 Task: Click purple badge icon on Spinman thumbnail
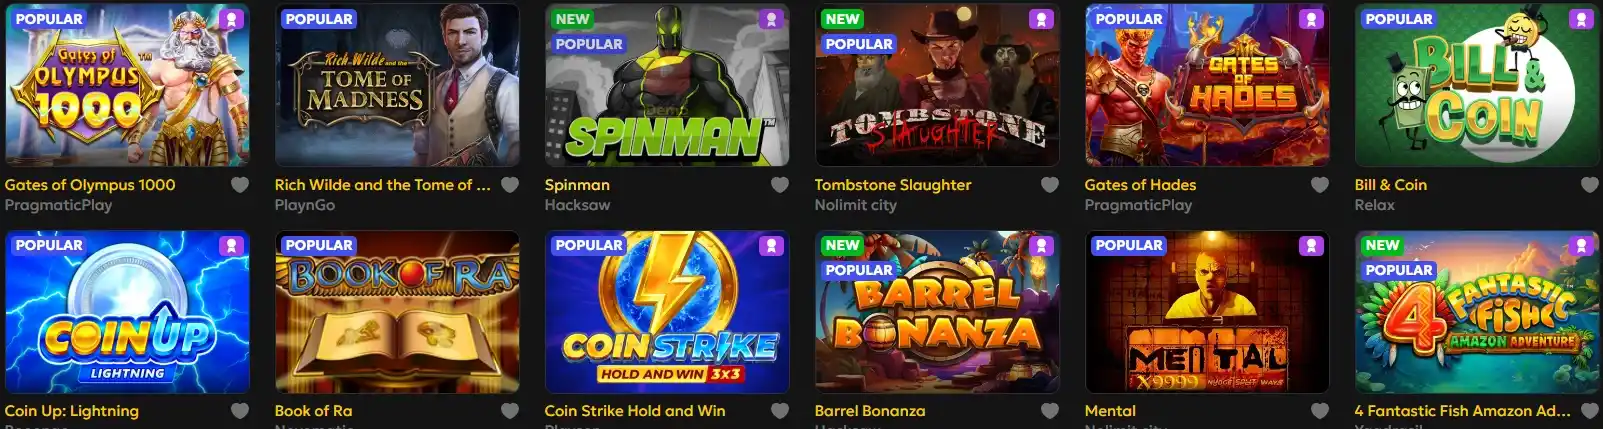(771, 19)
